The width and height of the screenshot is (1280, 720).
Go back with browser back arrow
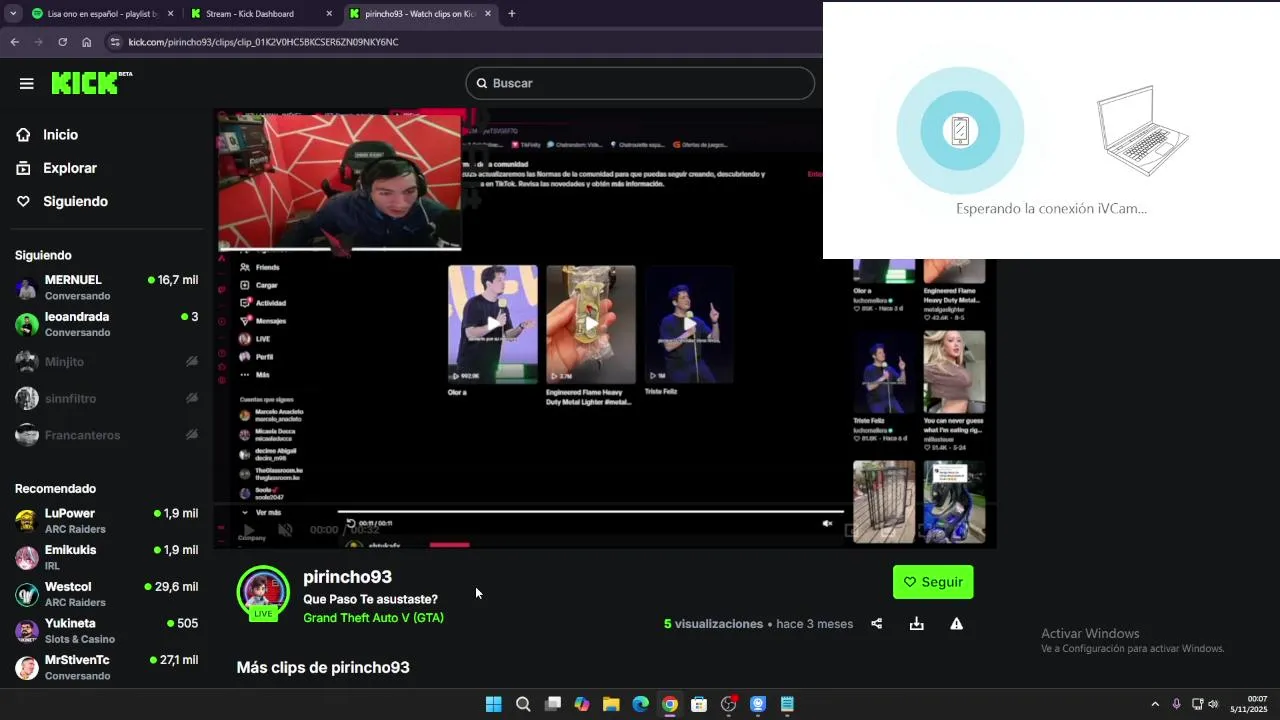coord(14,42)
